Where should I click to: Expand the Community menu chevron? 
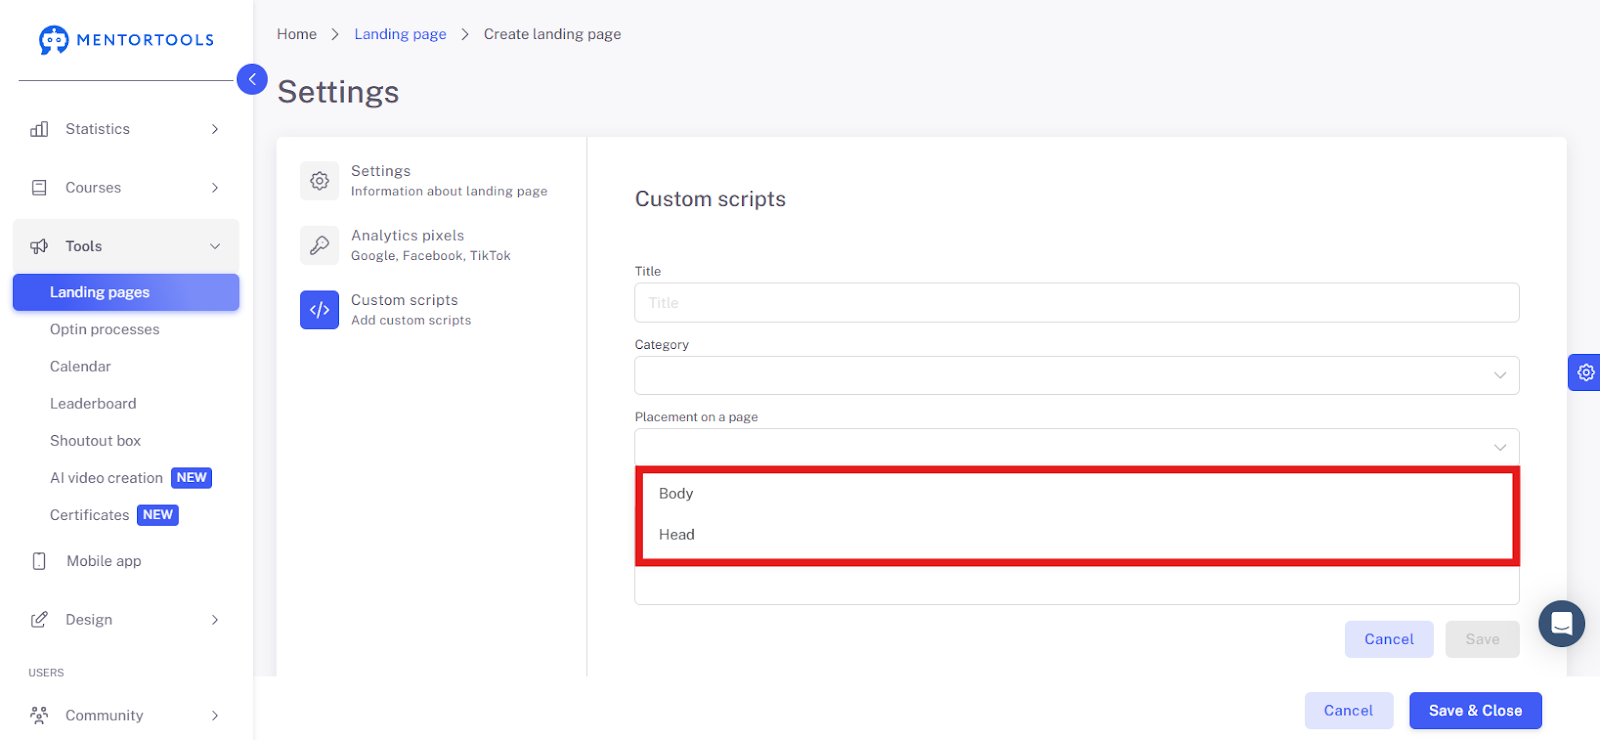click(x=215, y=715)
